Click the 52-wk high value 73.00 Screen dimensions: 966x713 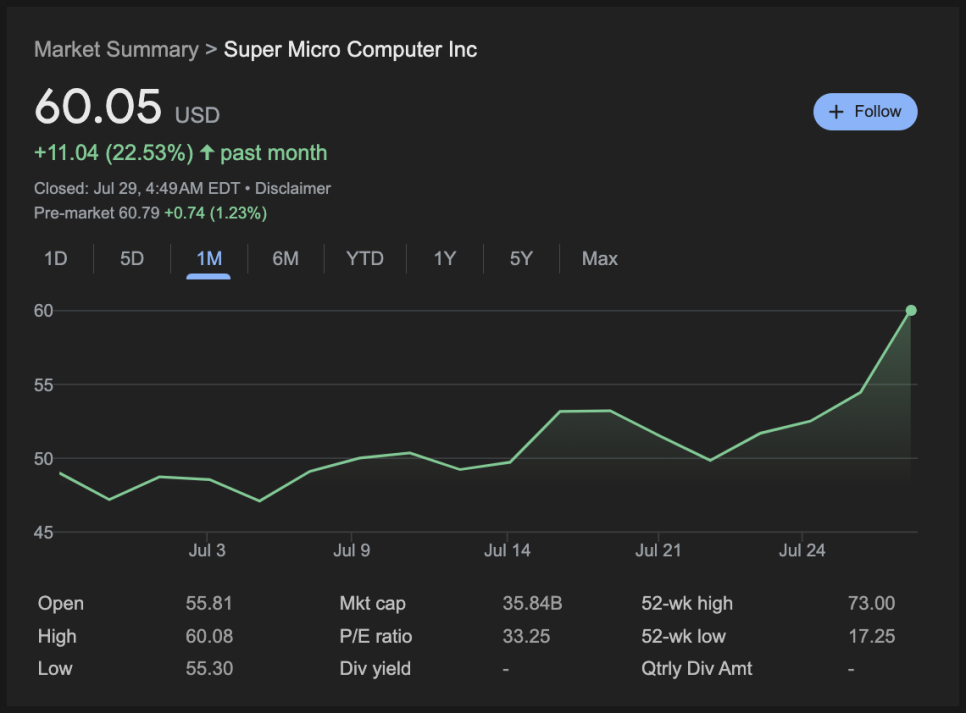point(870,604)
